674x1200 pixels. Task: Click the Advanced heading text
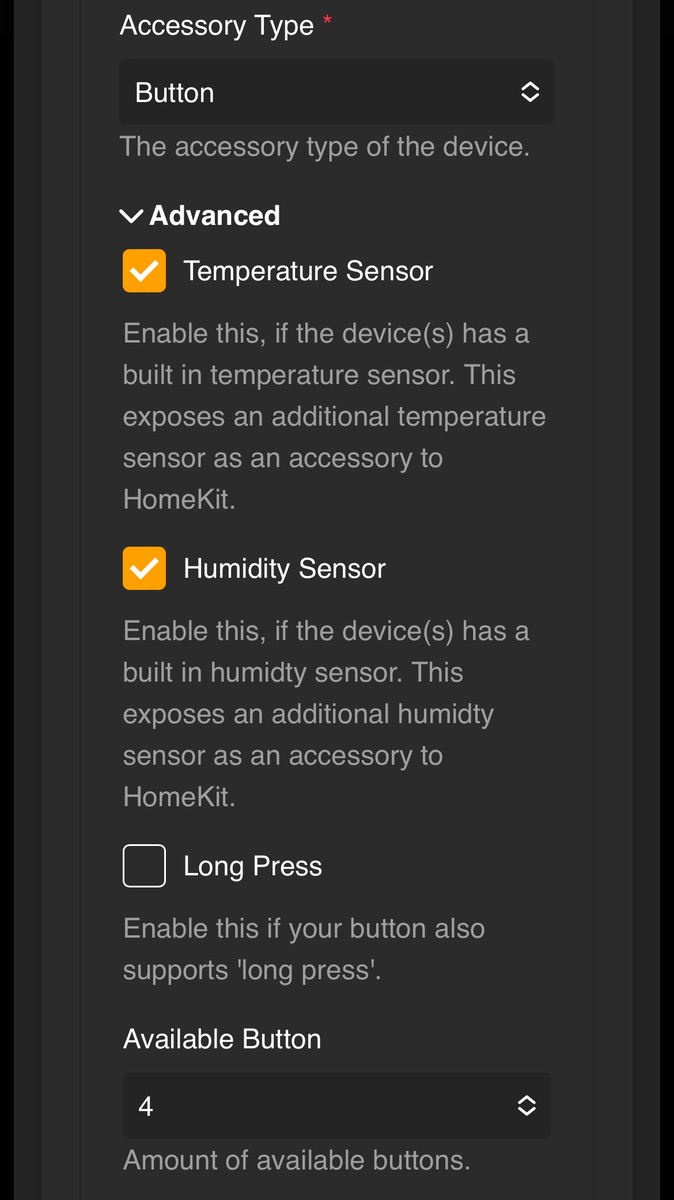point(214,216)
